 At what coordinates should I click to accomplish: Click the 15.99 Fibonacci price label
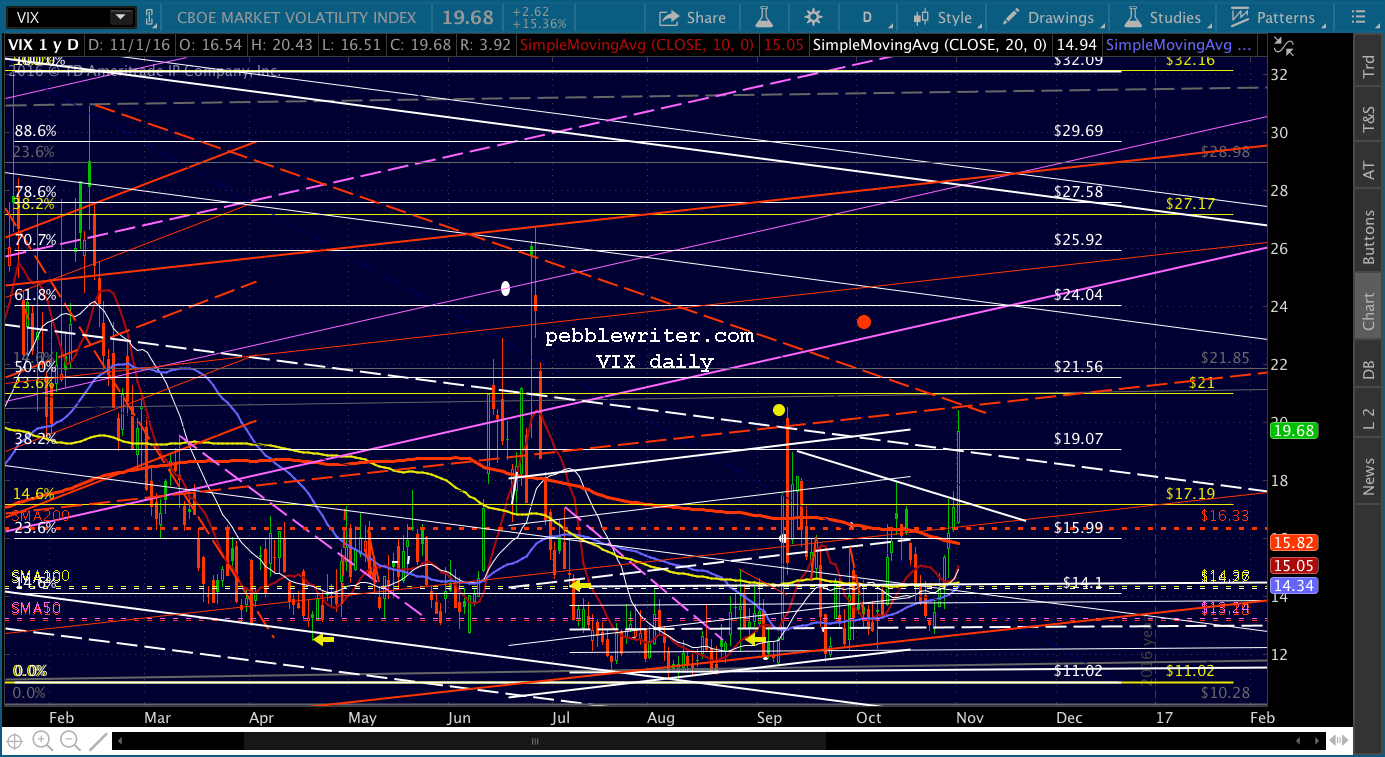1079,527
